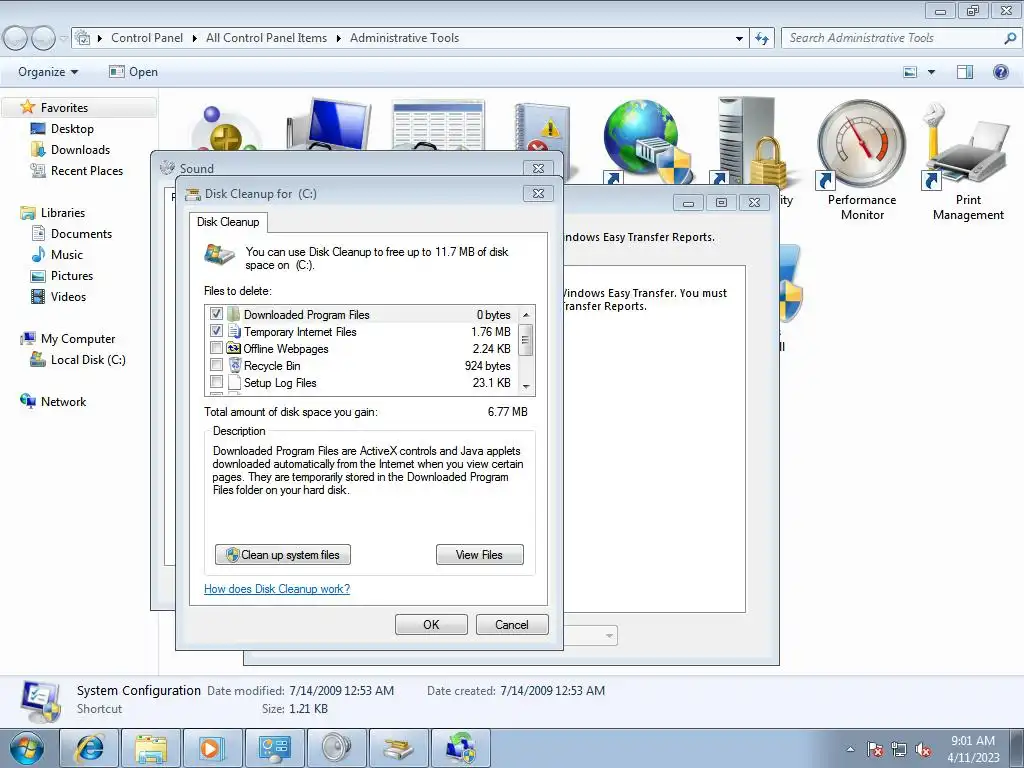Screen dimensions: 1024x768
Task: Click the muted volume tray icon
Action: [x=923, y=749]
